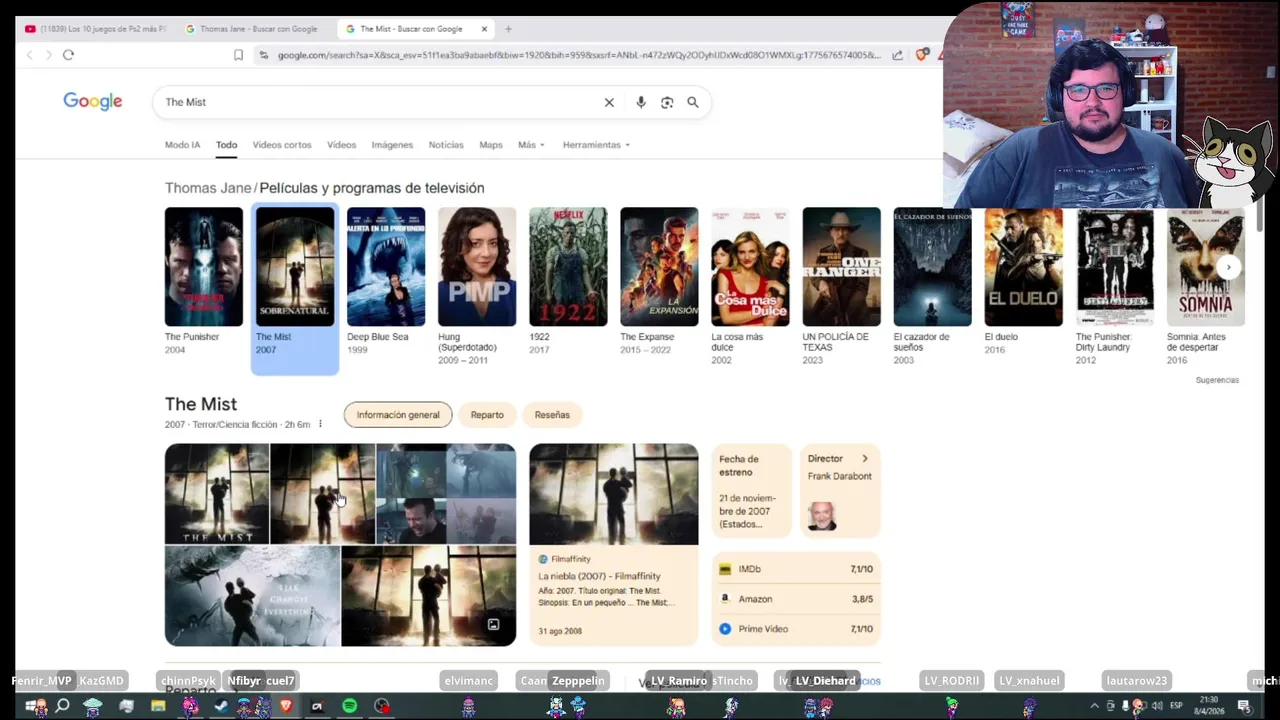Open the 'Fecha de estreno' card
Image resolution: width=1280 pixels, height=720 pixels.
[x=752, y=491]
